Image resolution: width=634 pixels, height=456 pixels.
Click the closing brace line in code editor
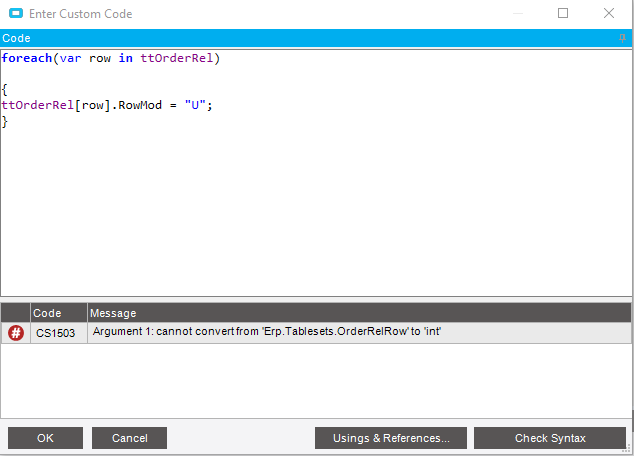point(5,121)
